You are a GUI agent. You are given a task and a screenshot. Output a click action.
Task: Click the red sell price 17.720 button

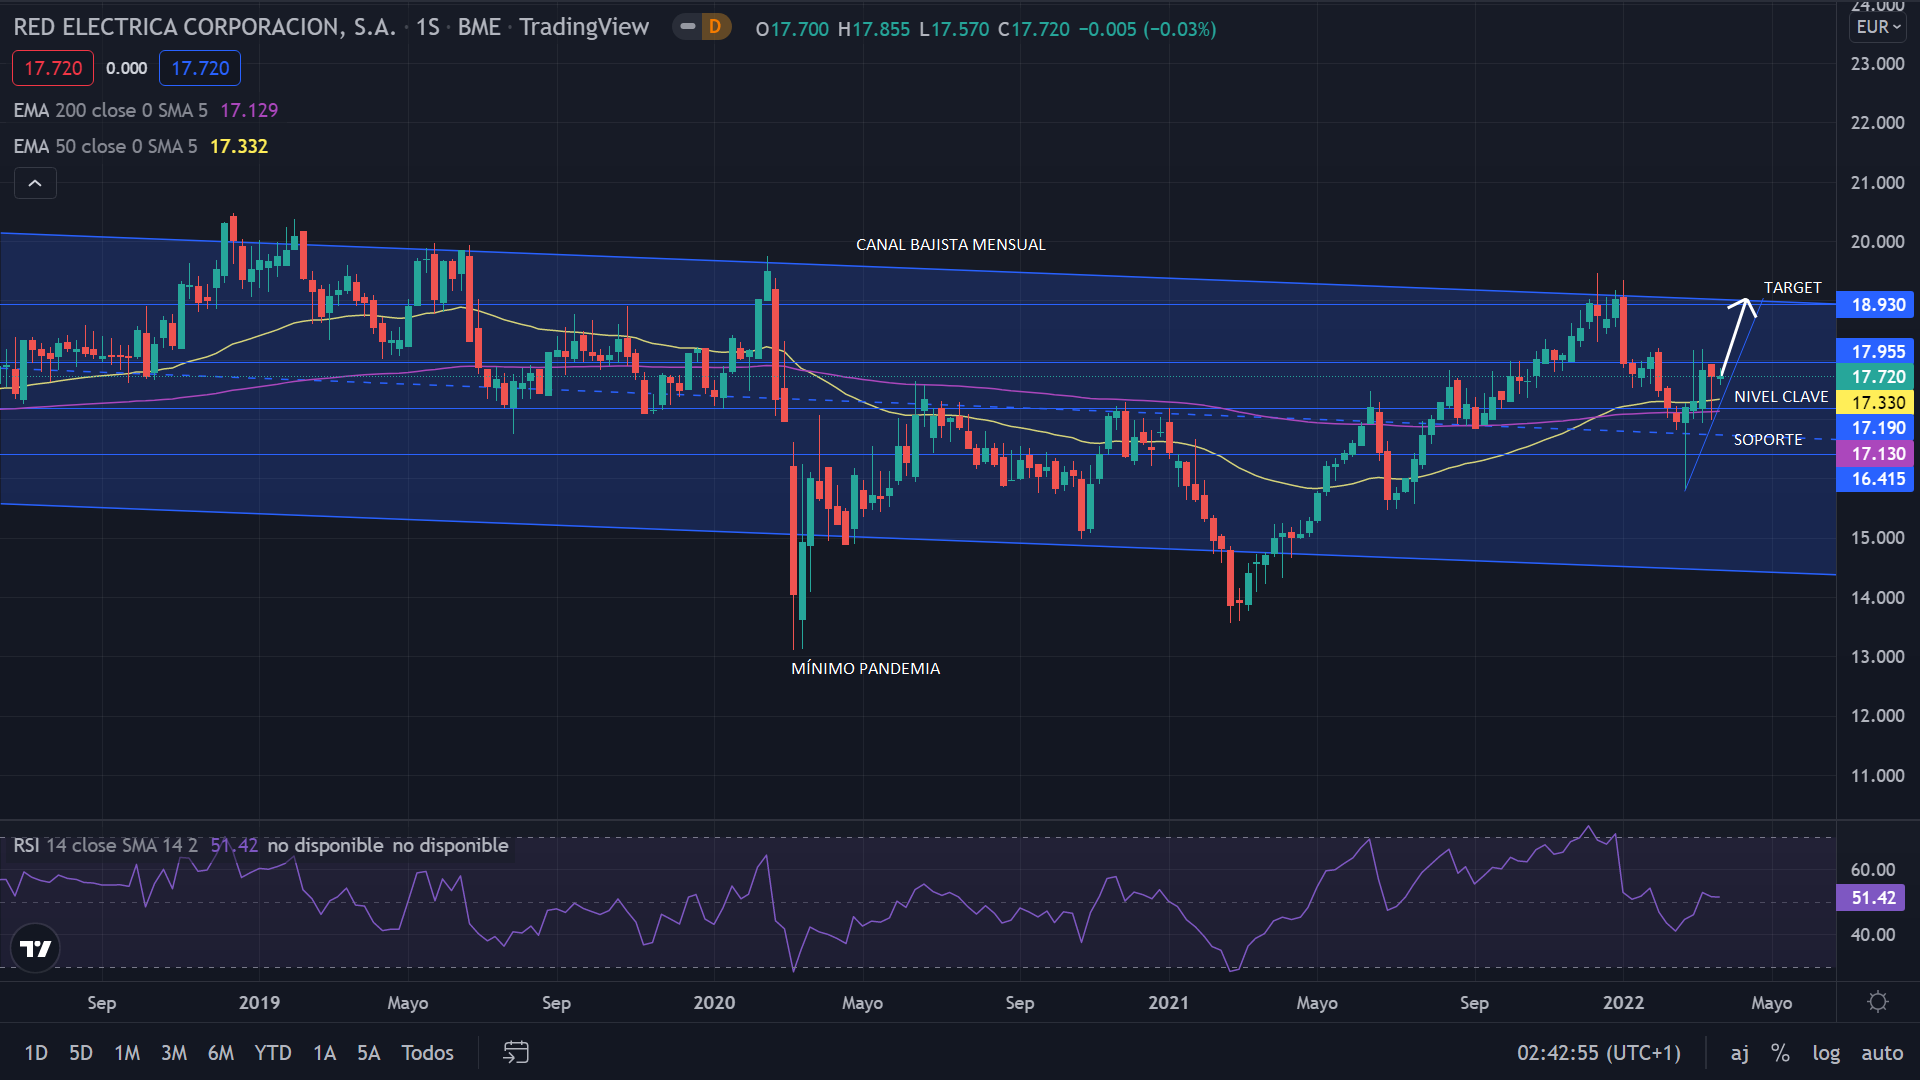53,68
